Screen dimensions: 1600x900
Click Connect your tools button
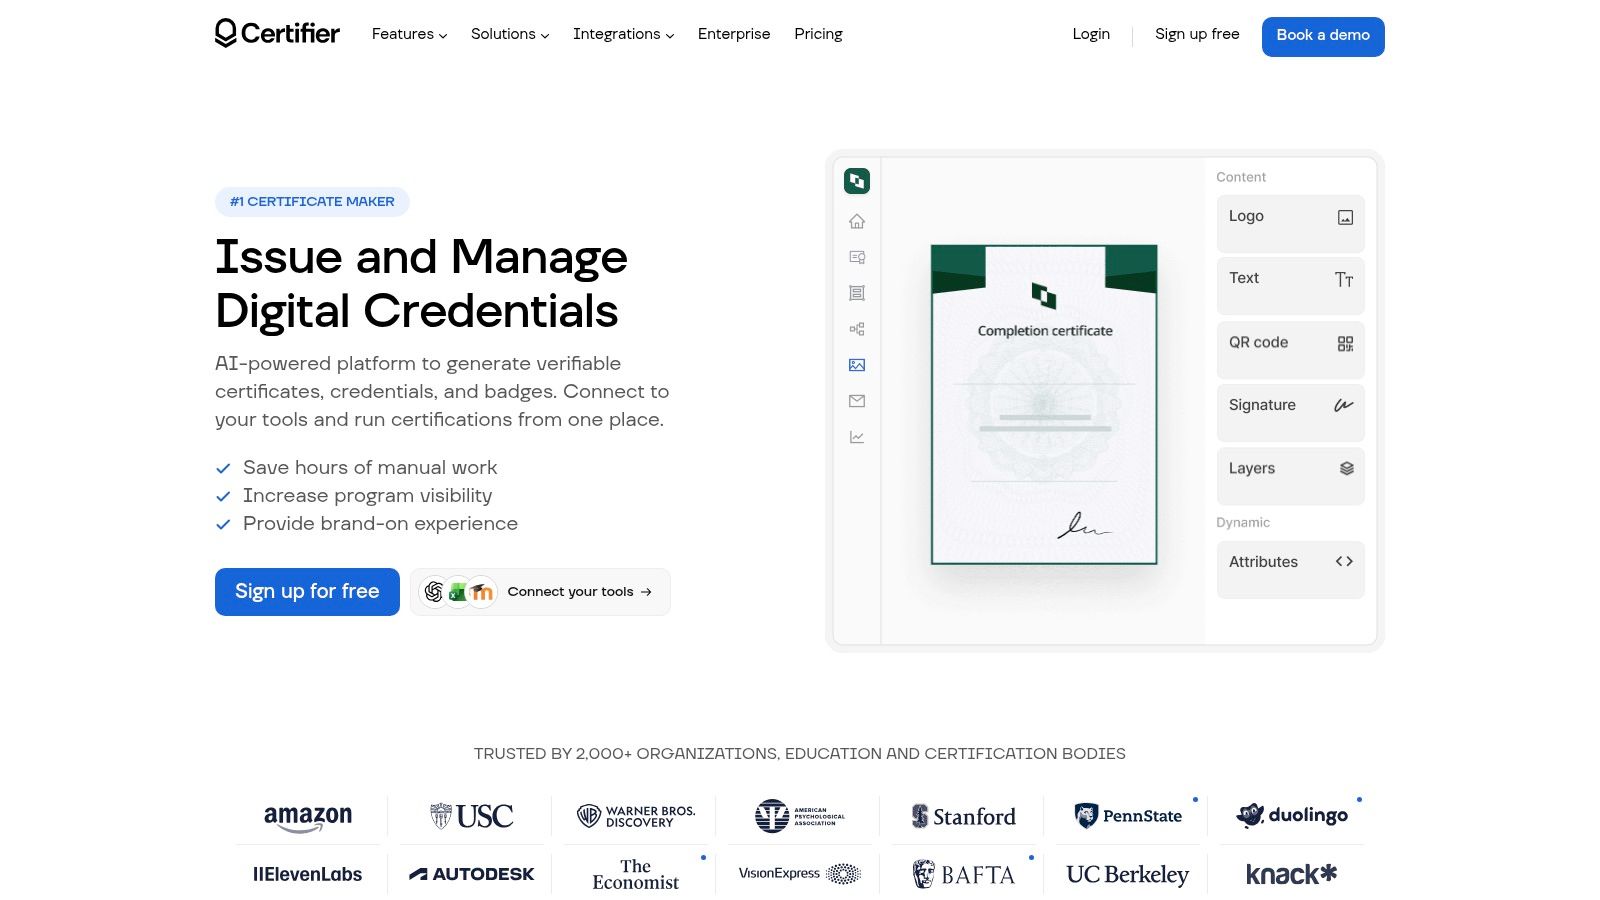coord(540,592)
